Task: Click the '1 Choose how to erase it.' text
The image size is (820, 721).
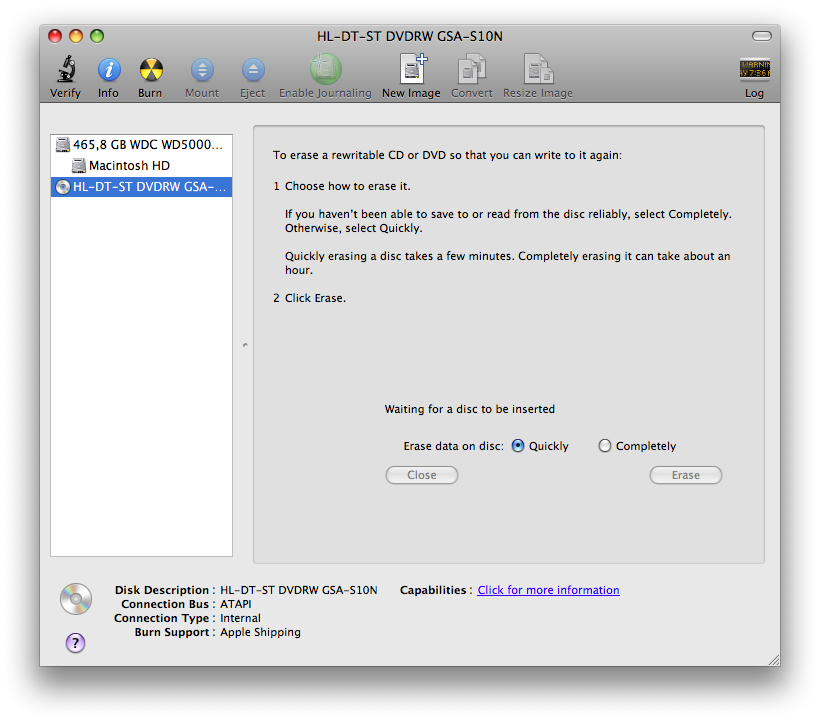Action: (341, 186)
